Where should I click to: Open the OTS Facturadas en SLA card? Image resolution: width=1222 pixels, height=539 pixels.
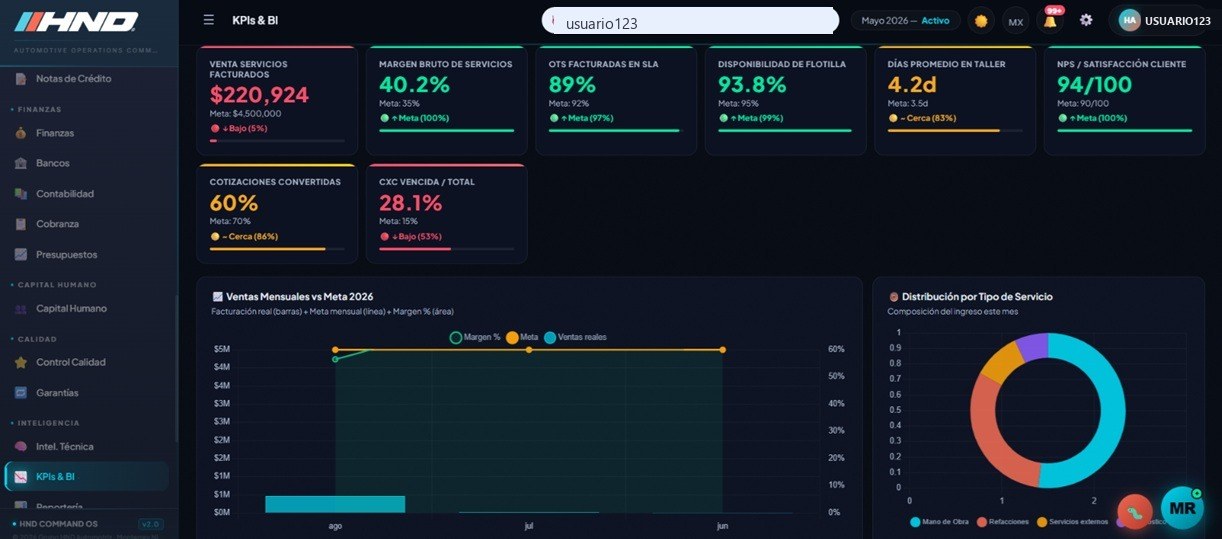pos(616,100)
